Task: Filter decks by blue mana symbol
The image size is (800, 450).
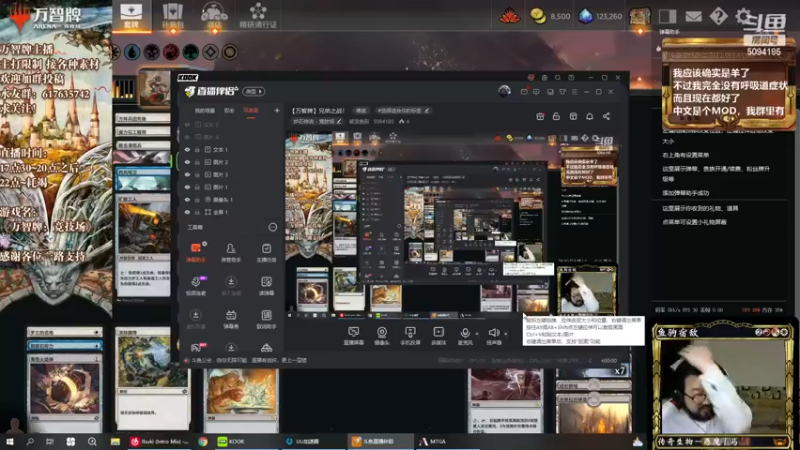Action: pos(132,52)
